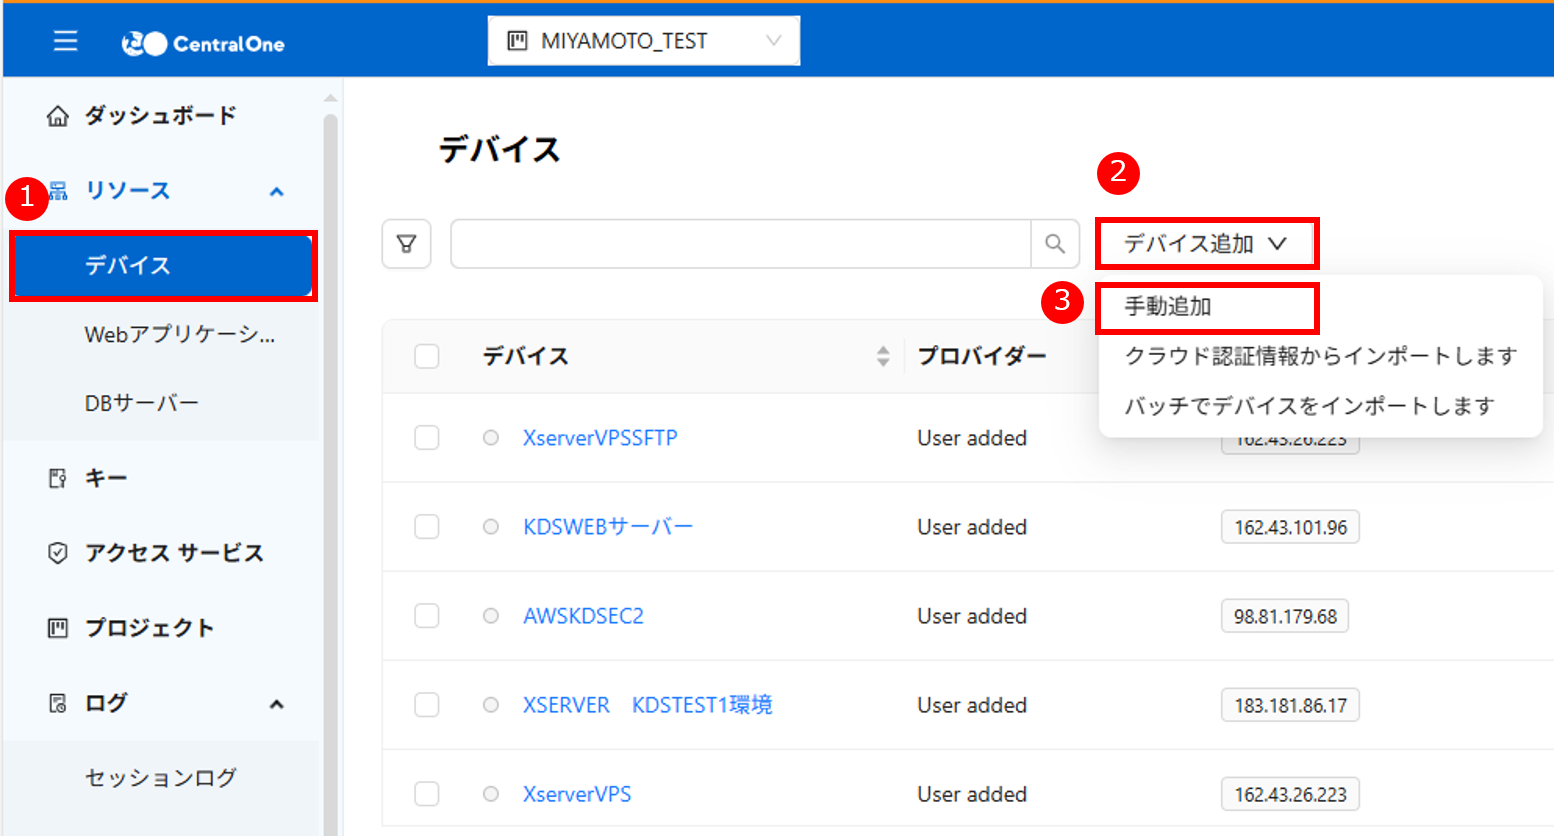Viewport: 1554px width, 836px height.
Task: Open the MIYAMOTO_TEST project dropdown
Action: coord(643,41)
